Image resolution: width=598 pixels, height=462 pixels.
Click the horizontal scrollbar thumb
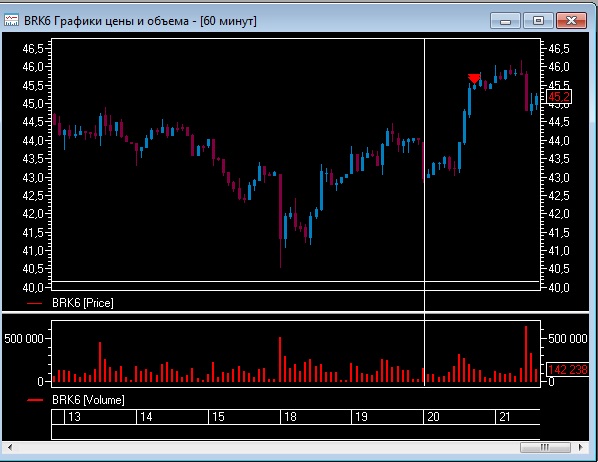pyautogui.click(x=545, y=447)
